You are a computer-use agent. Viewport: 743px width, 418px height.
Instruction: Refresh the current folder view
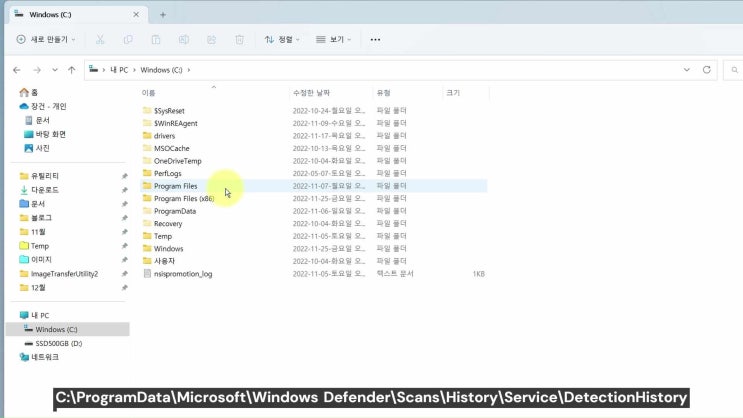pos(707,70)
